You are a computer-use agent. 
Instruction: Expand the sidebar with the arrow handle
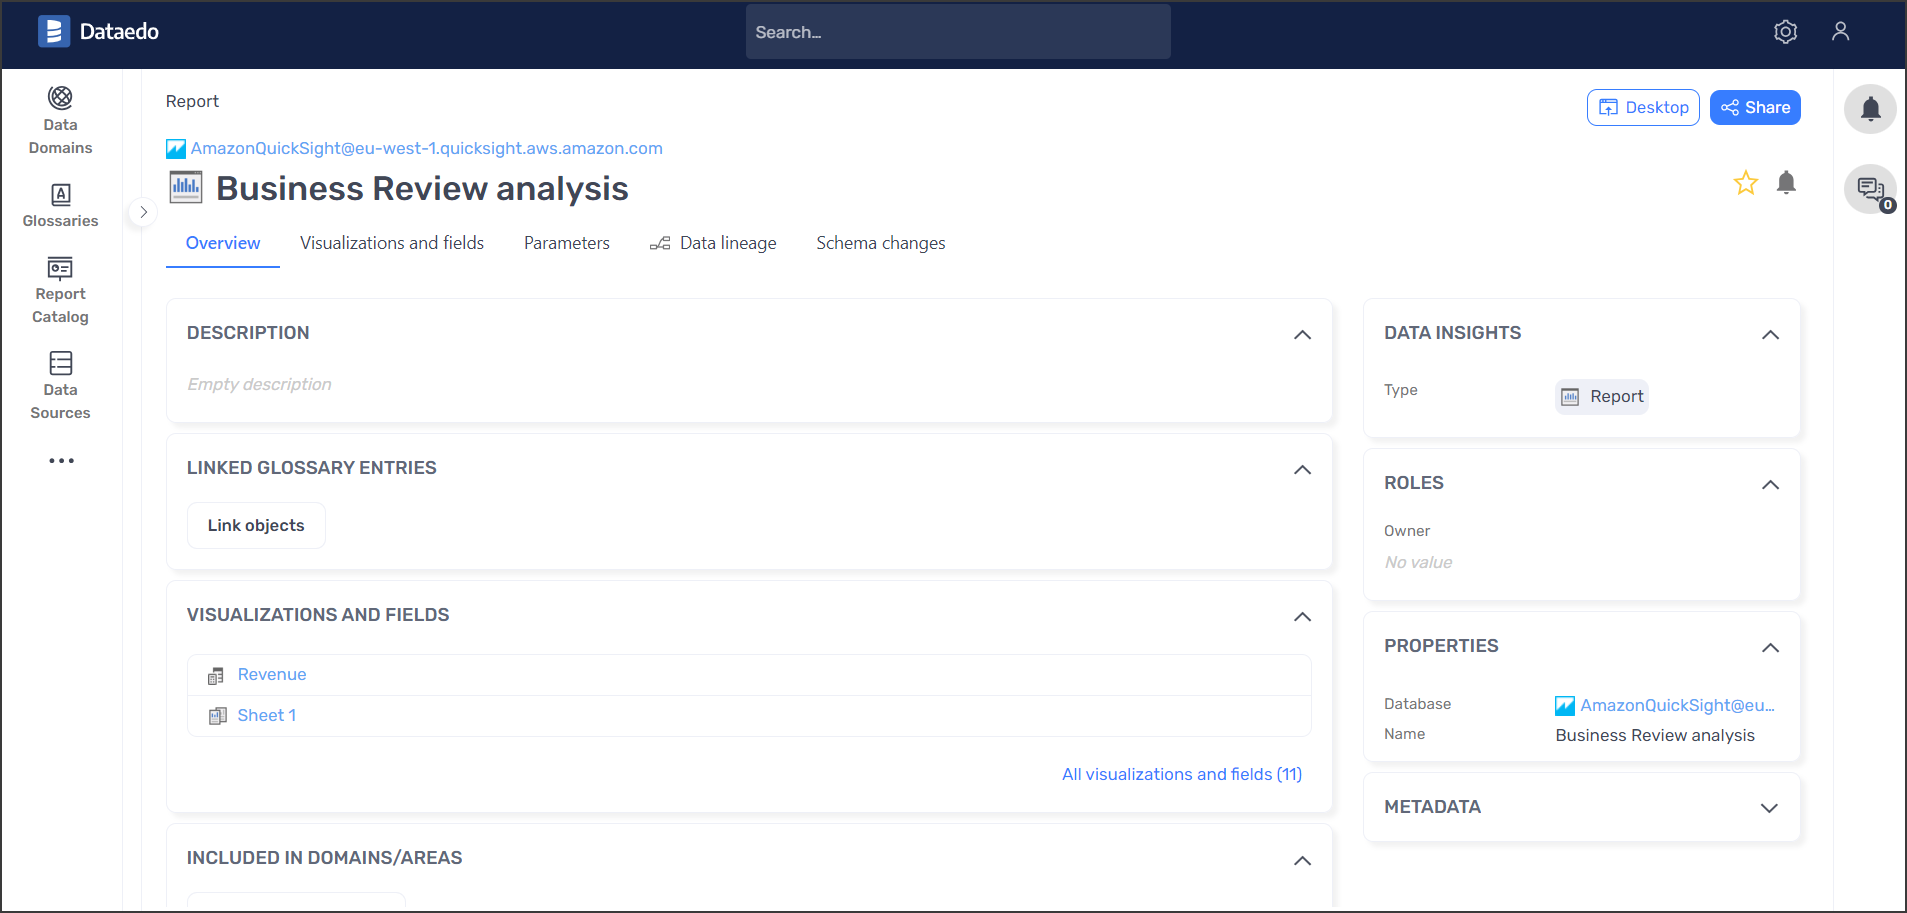[143, 212]
